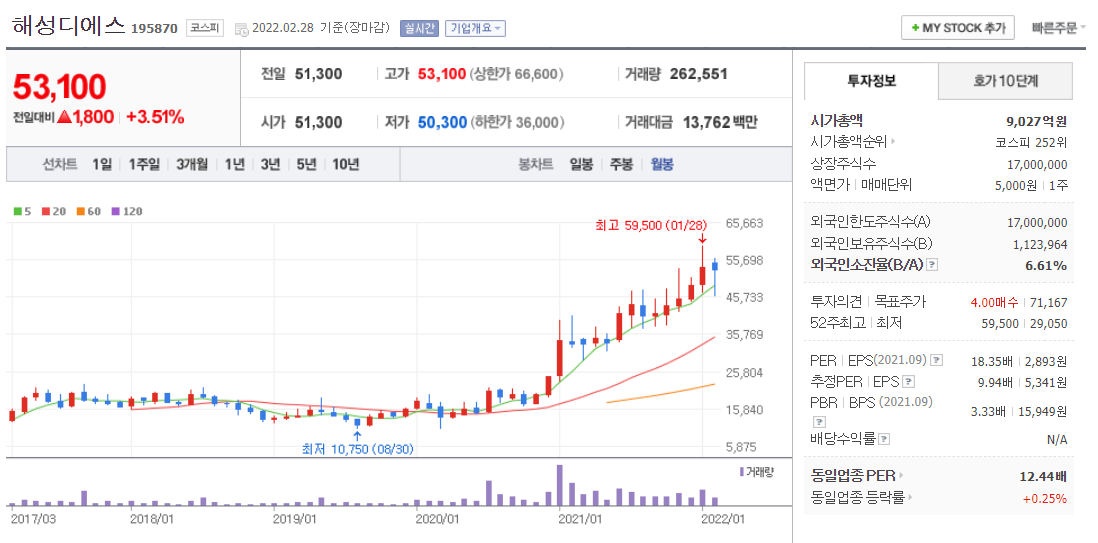Viewport: 1098px width, 543px height.
Task: Select the 5년 line chart period
Action: 306,165
